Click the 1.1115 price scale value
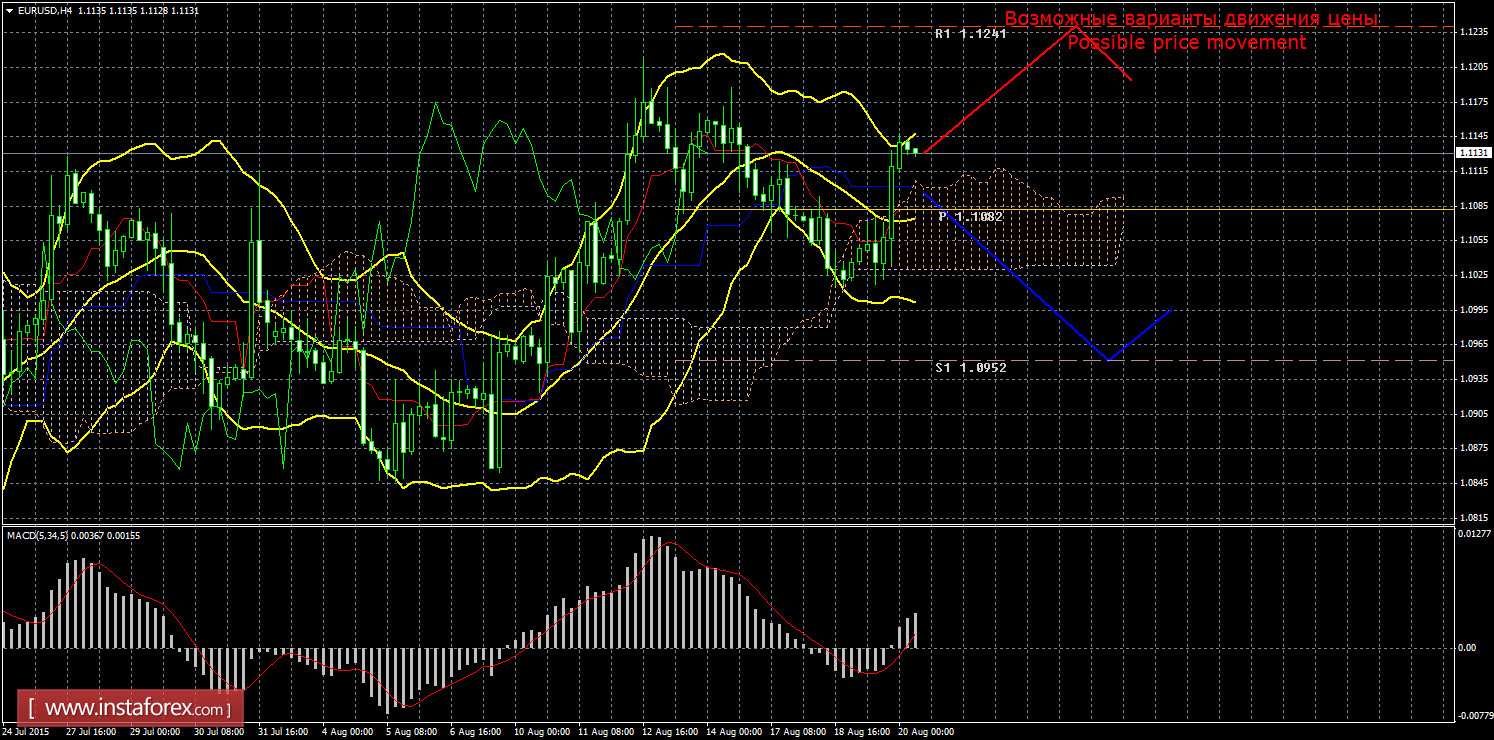1494x740 pixels. (x=1472, y=171)
